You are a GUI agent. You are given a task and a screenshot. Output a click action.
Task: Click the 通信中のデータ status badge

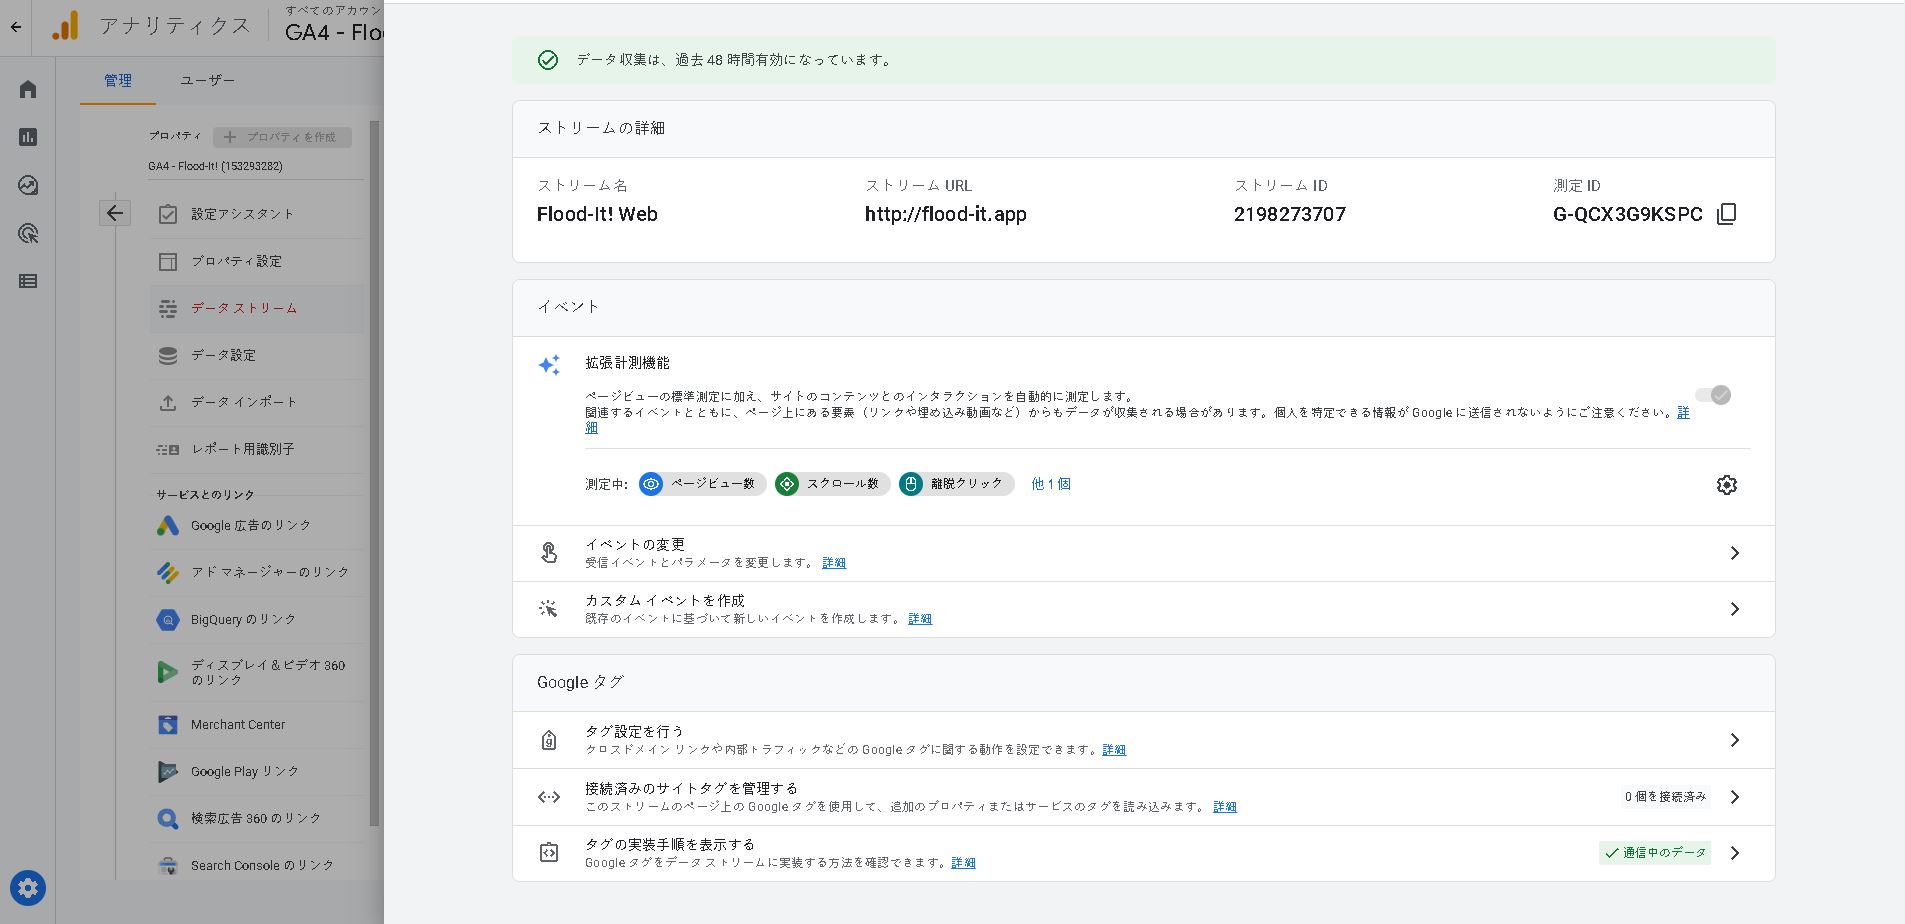(x=1655, y=853)
